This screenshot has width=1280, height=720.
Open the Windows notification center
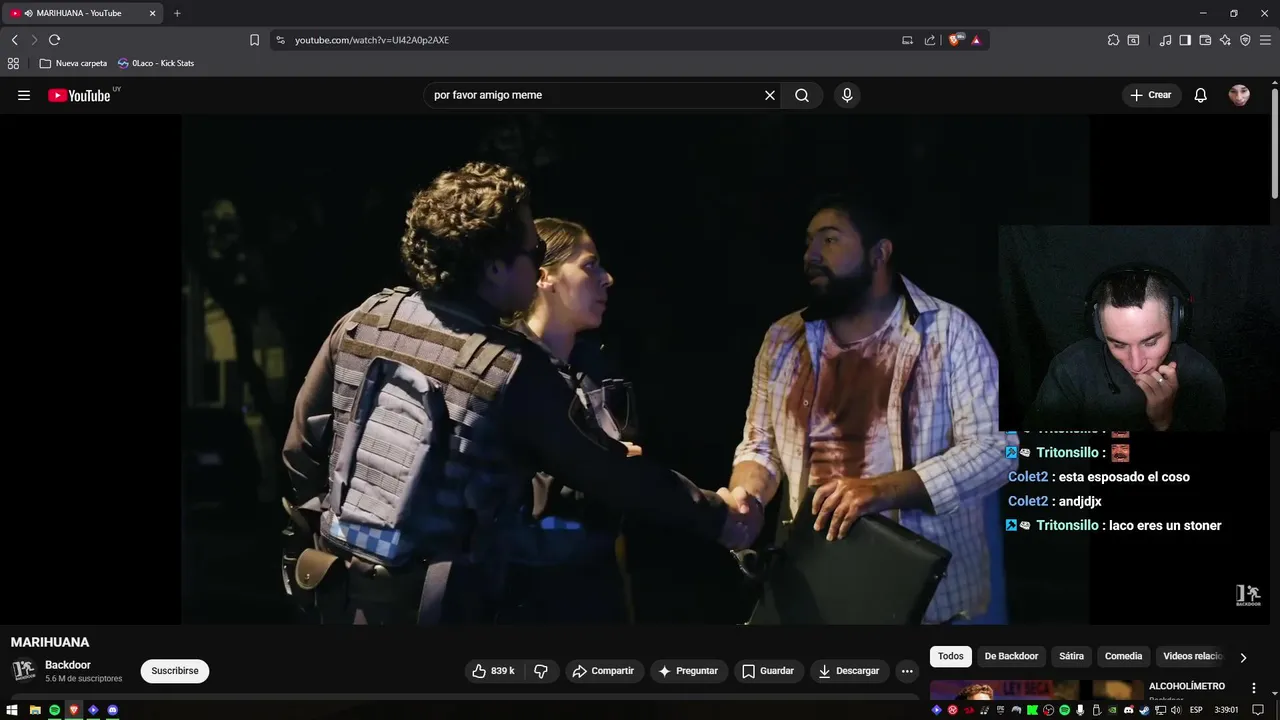click(1258, 710)
